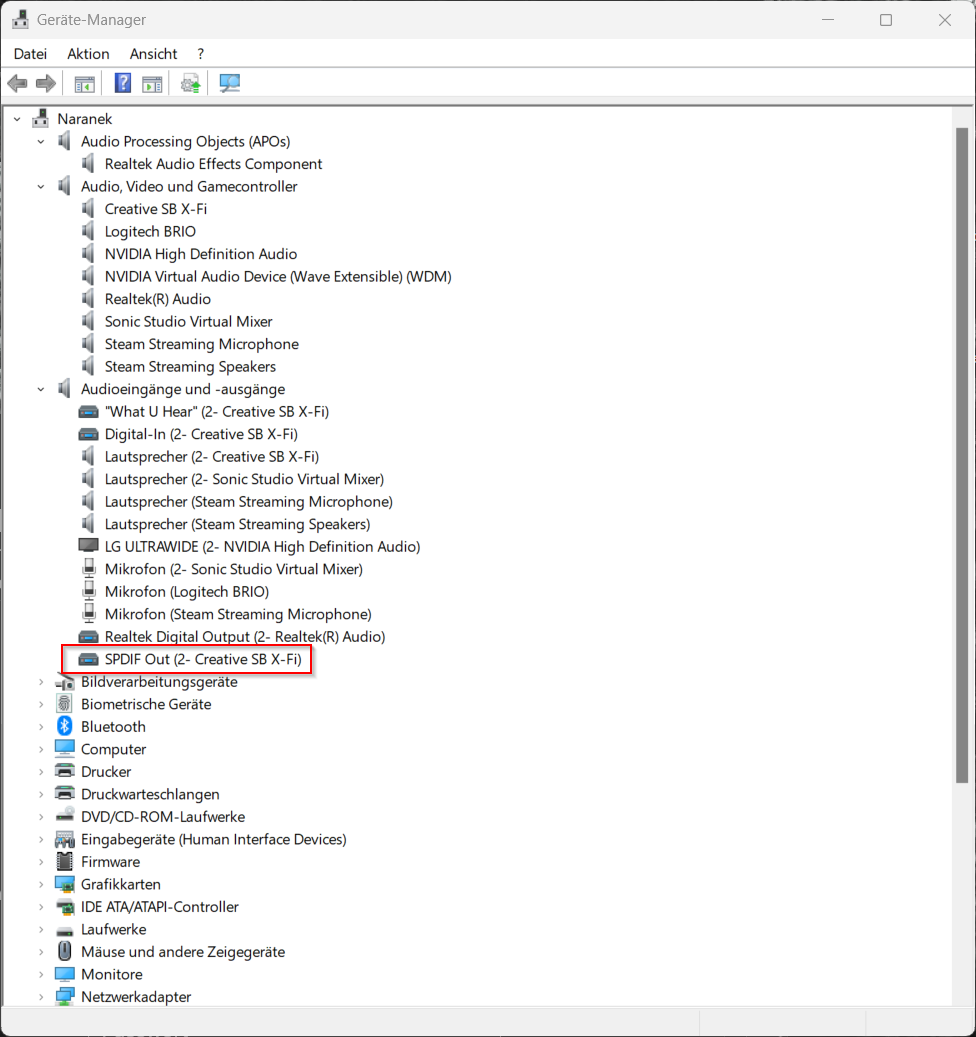
Task: Click the scan for hardware changes icon
Action: [x=229, y=83]
